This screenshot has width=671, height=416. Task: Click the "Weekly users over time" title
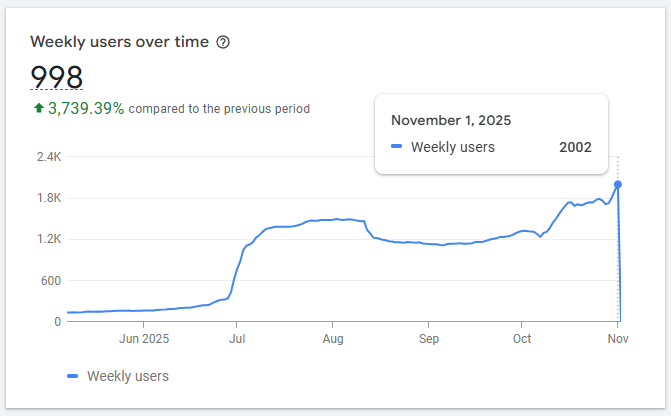(119, 42)
